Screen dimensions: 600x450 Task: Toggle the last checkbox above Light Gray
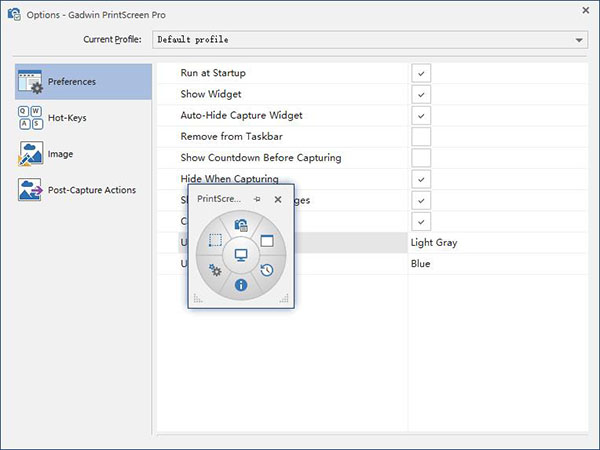coord(421,222)
